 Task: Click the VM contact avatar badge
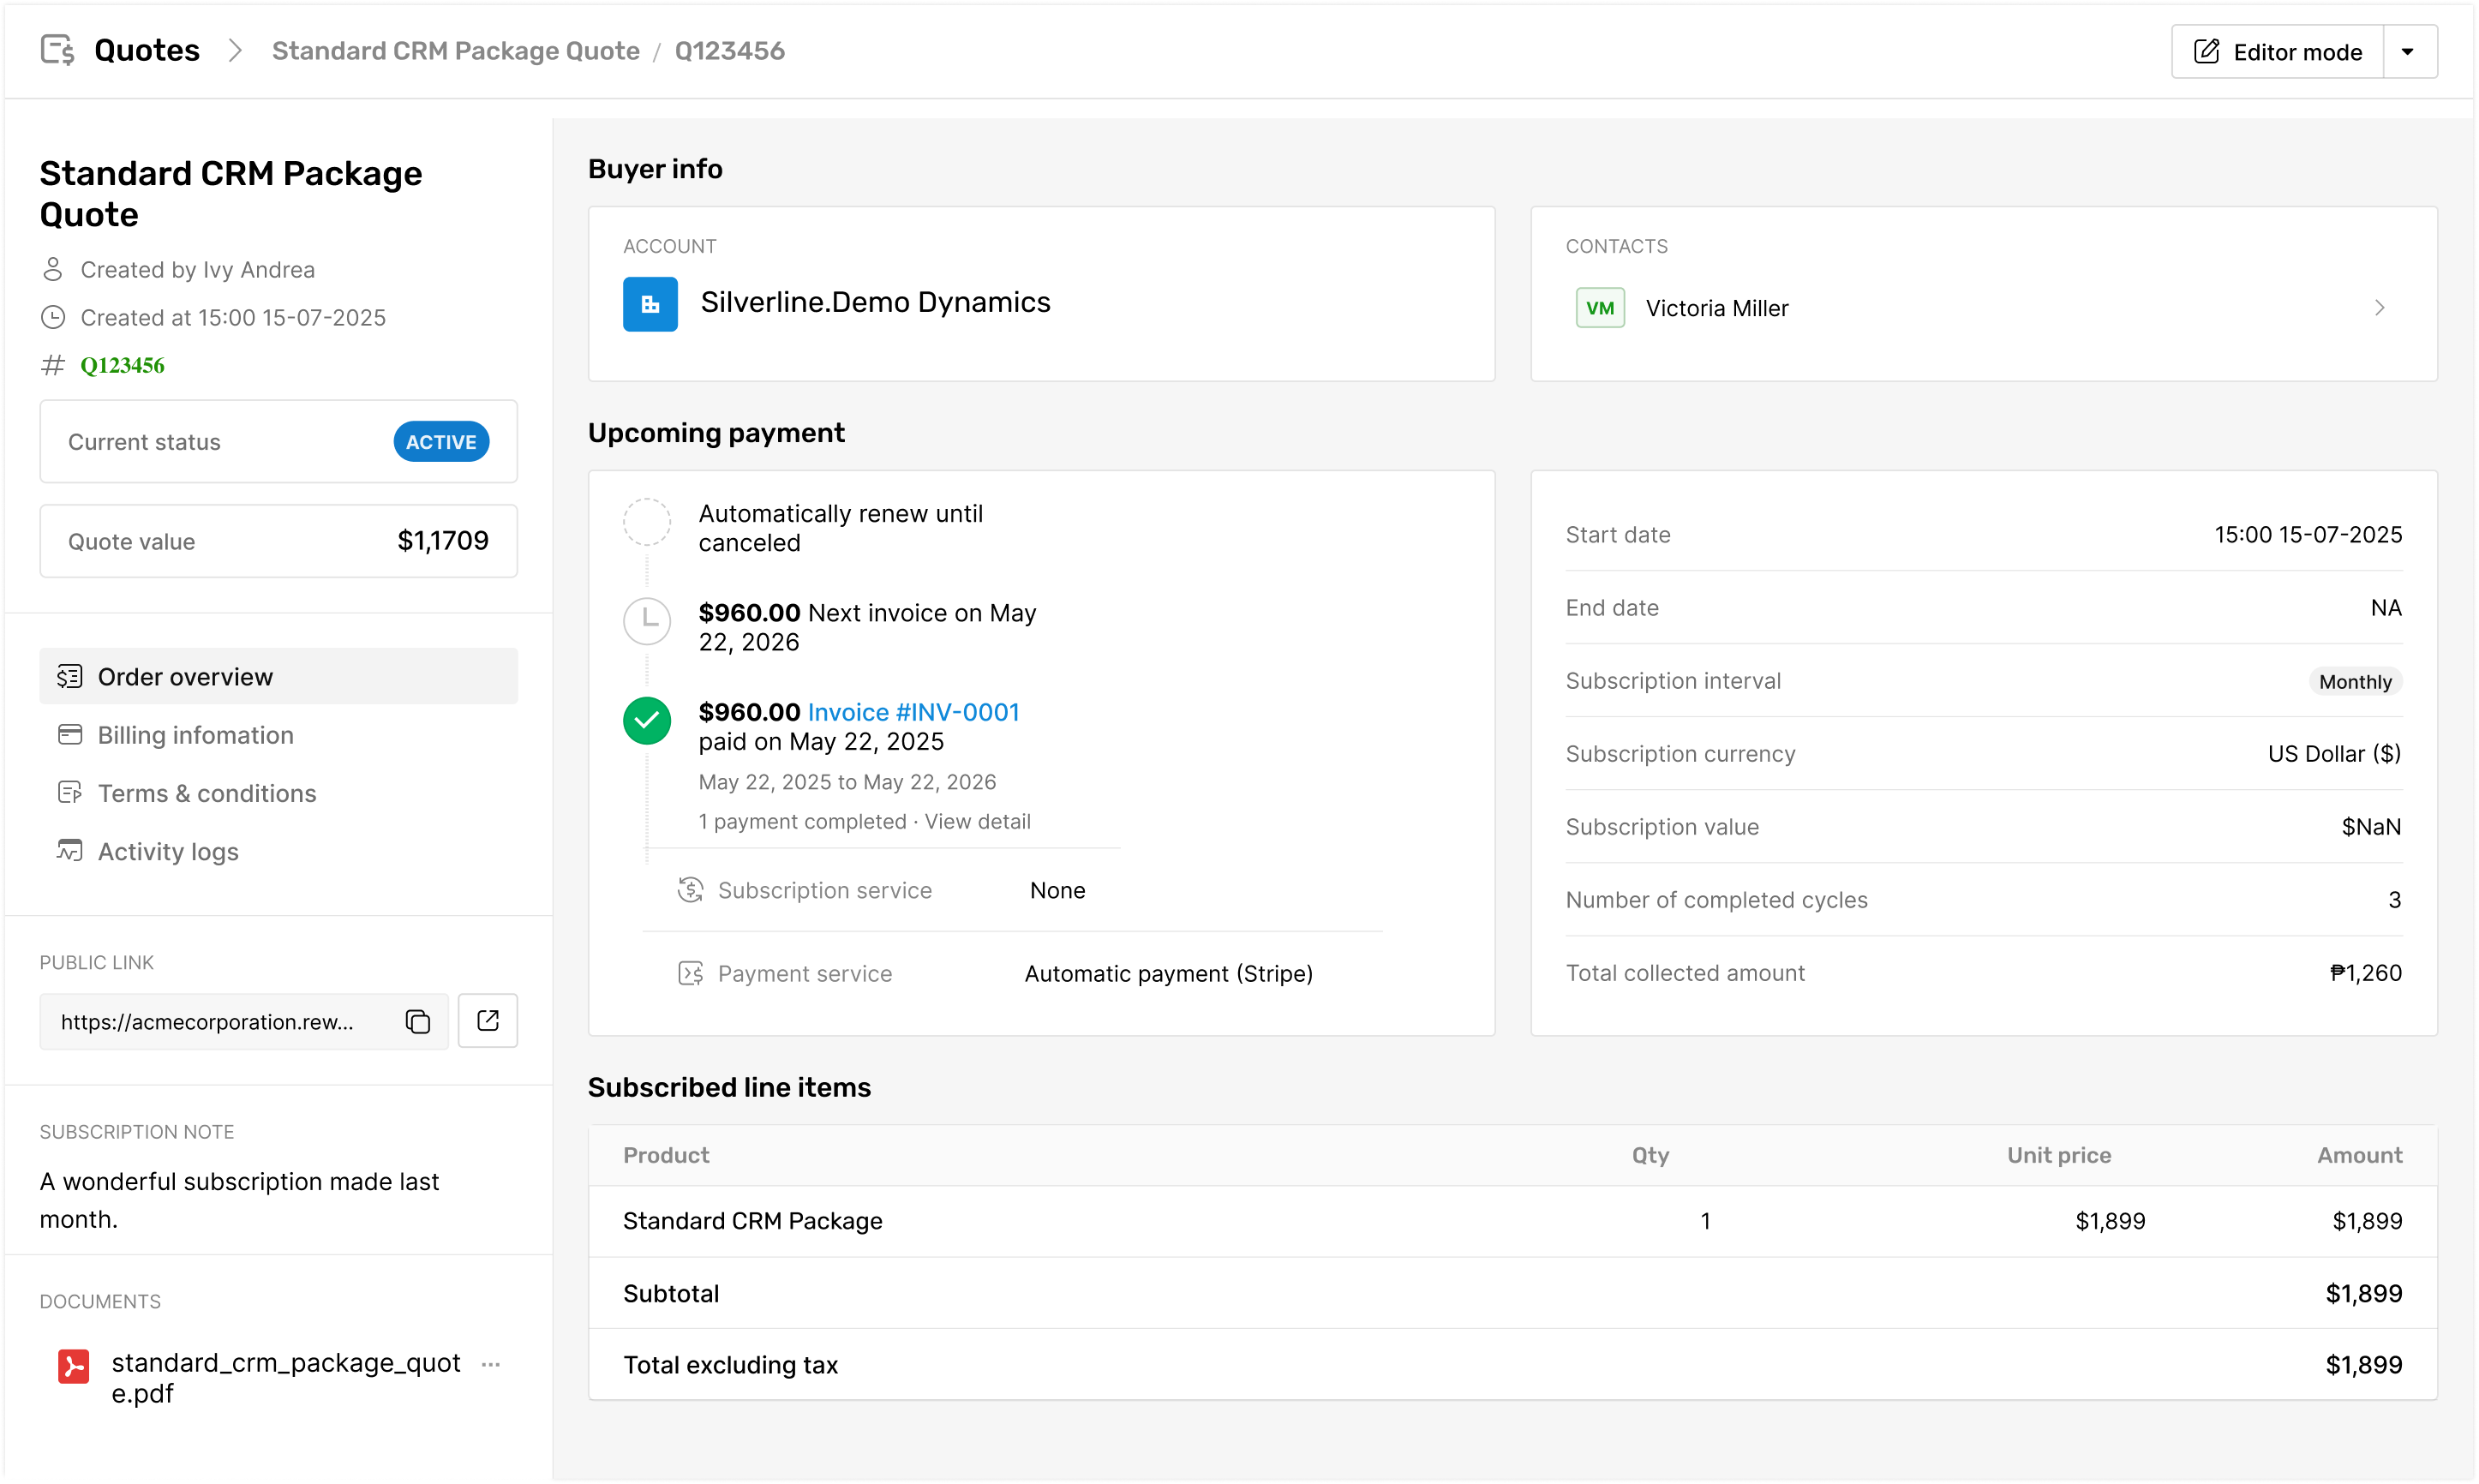click(x=1599, y=308)
